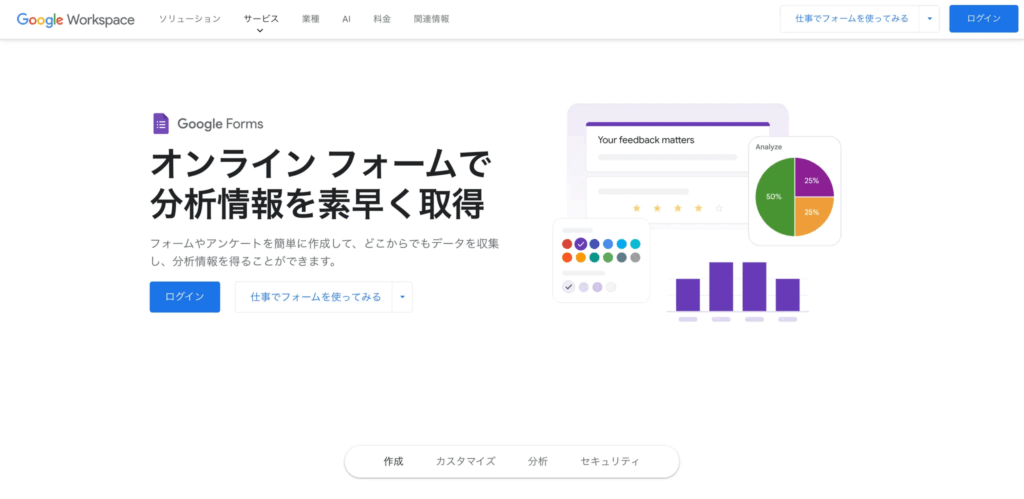The image size is (1024, 499).
Task: Switch to the カスタマイズ tab
Action: (466, 461)
